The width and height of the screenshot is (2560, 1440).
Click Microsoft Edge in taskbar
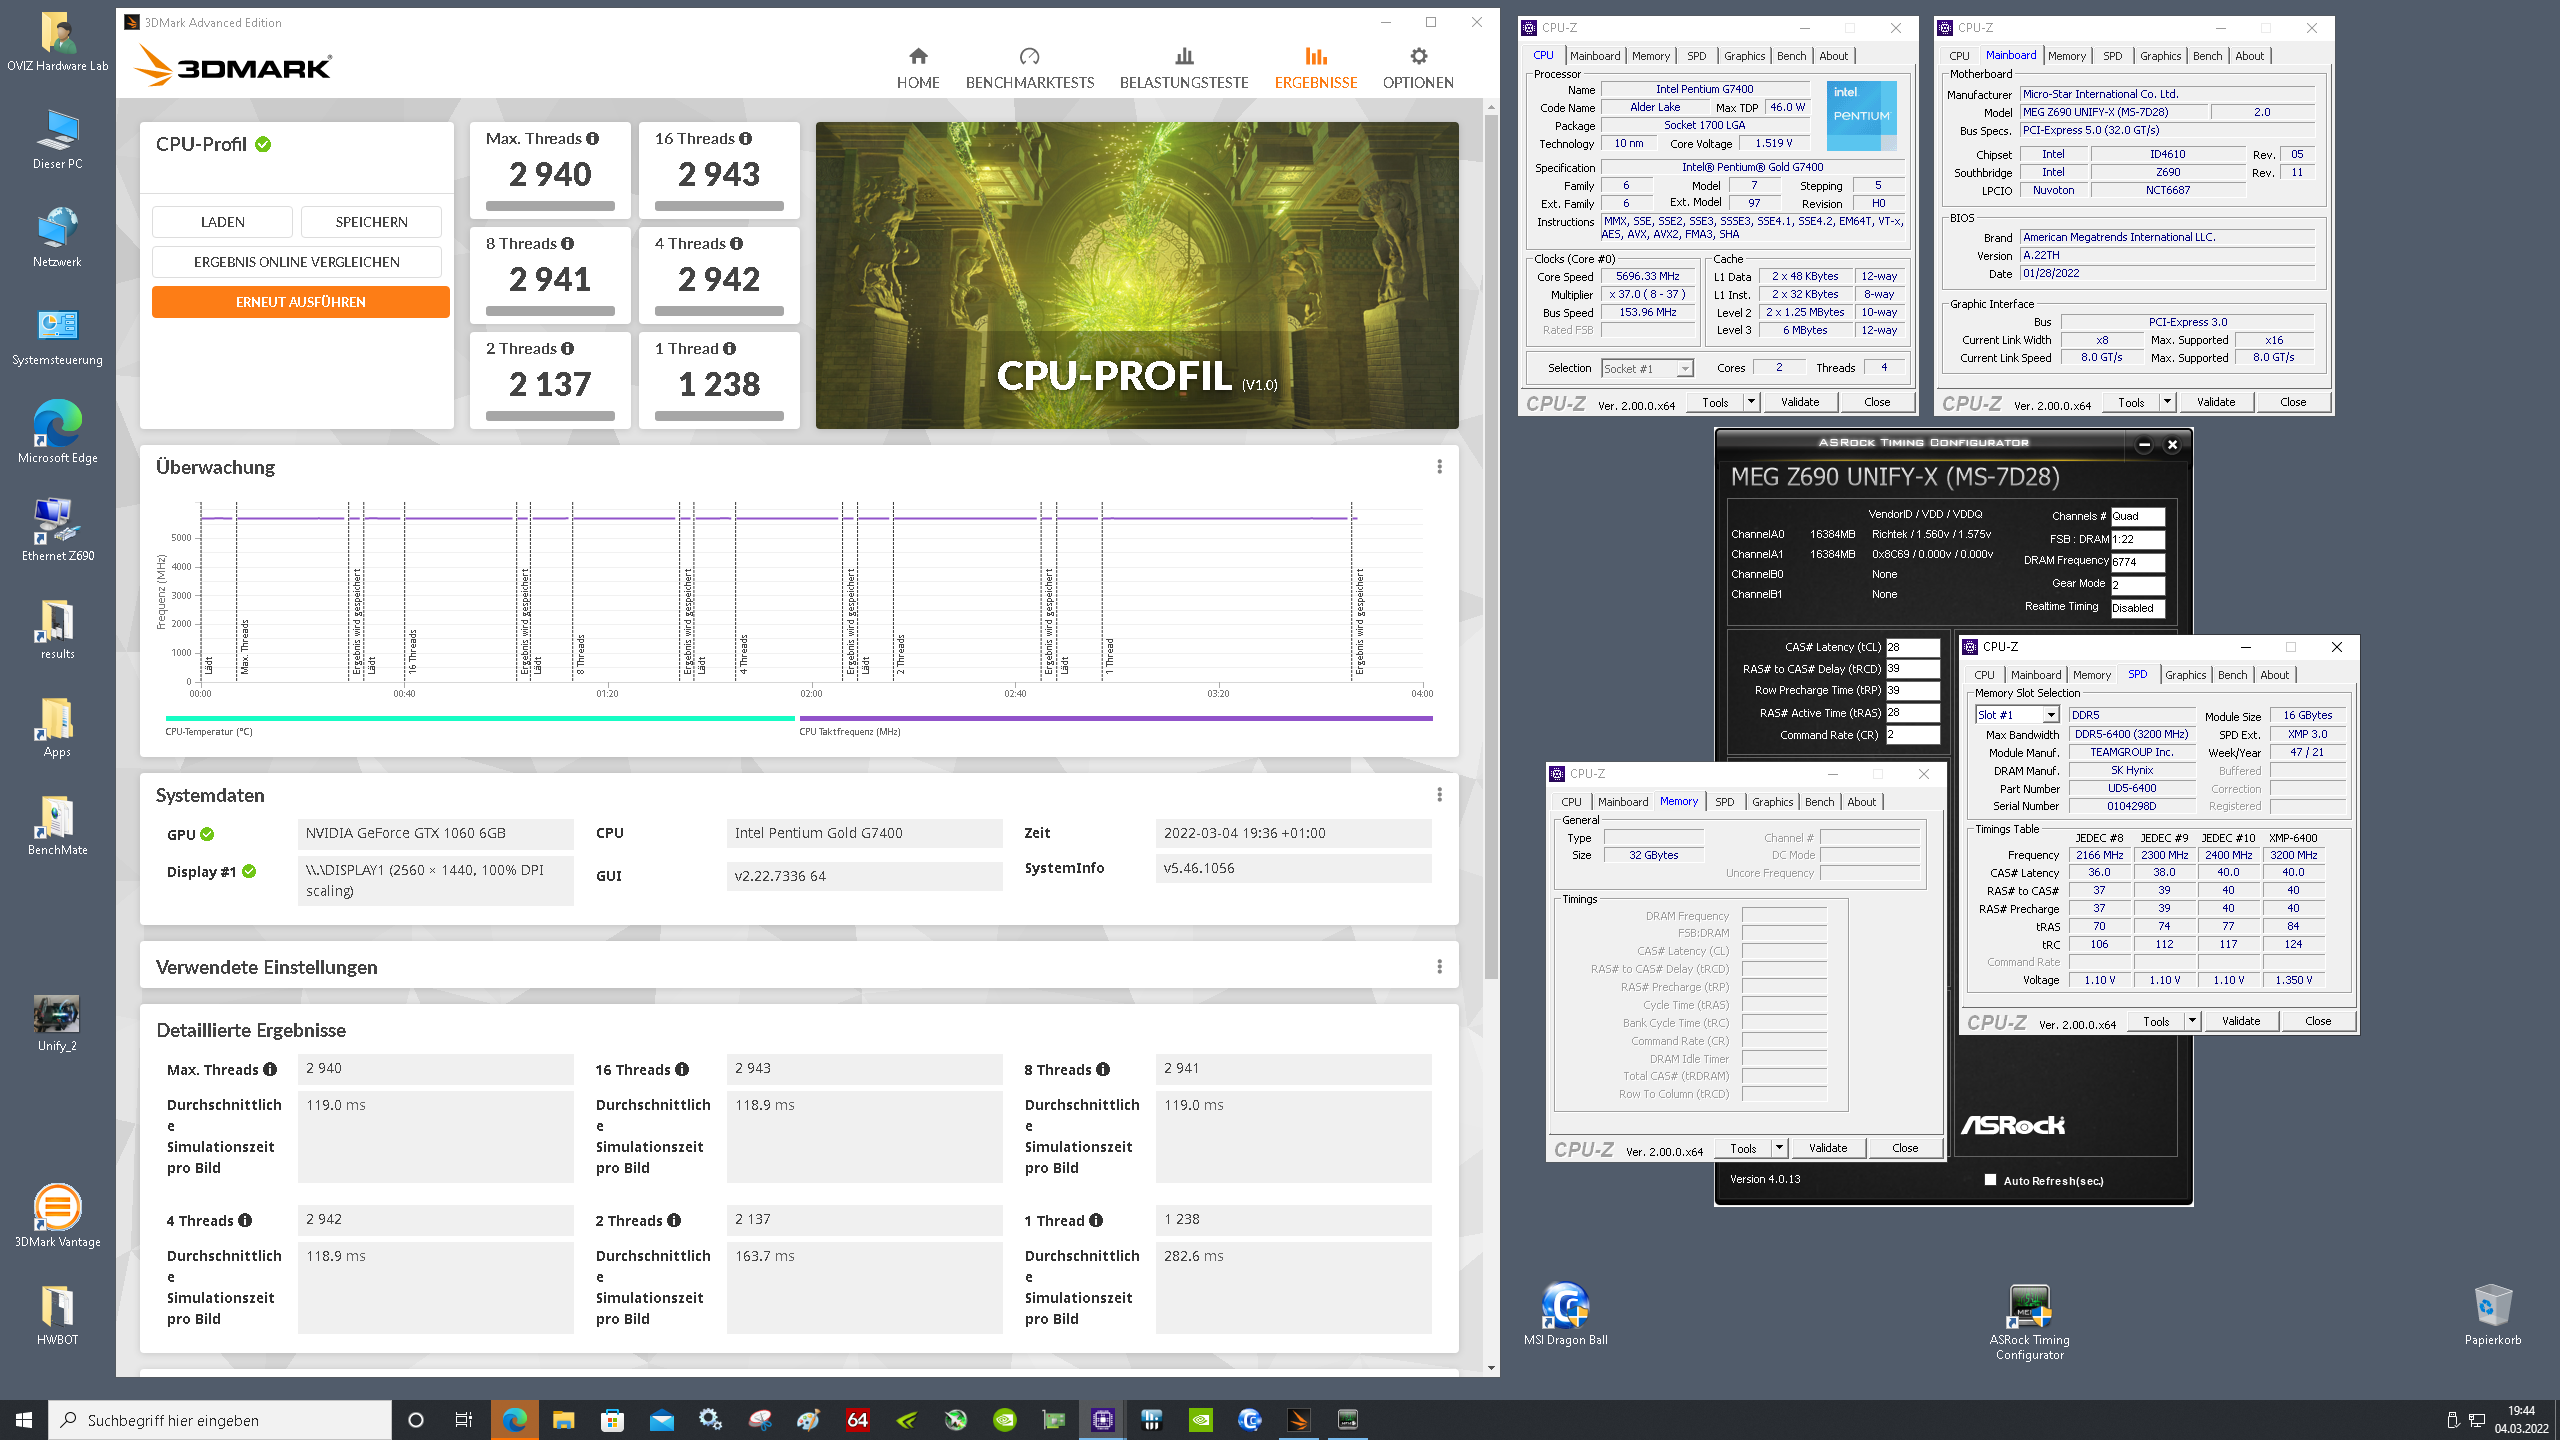(515, 1420)
